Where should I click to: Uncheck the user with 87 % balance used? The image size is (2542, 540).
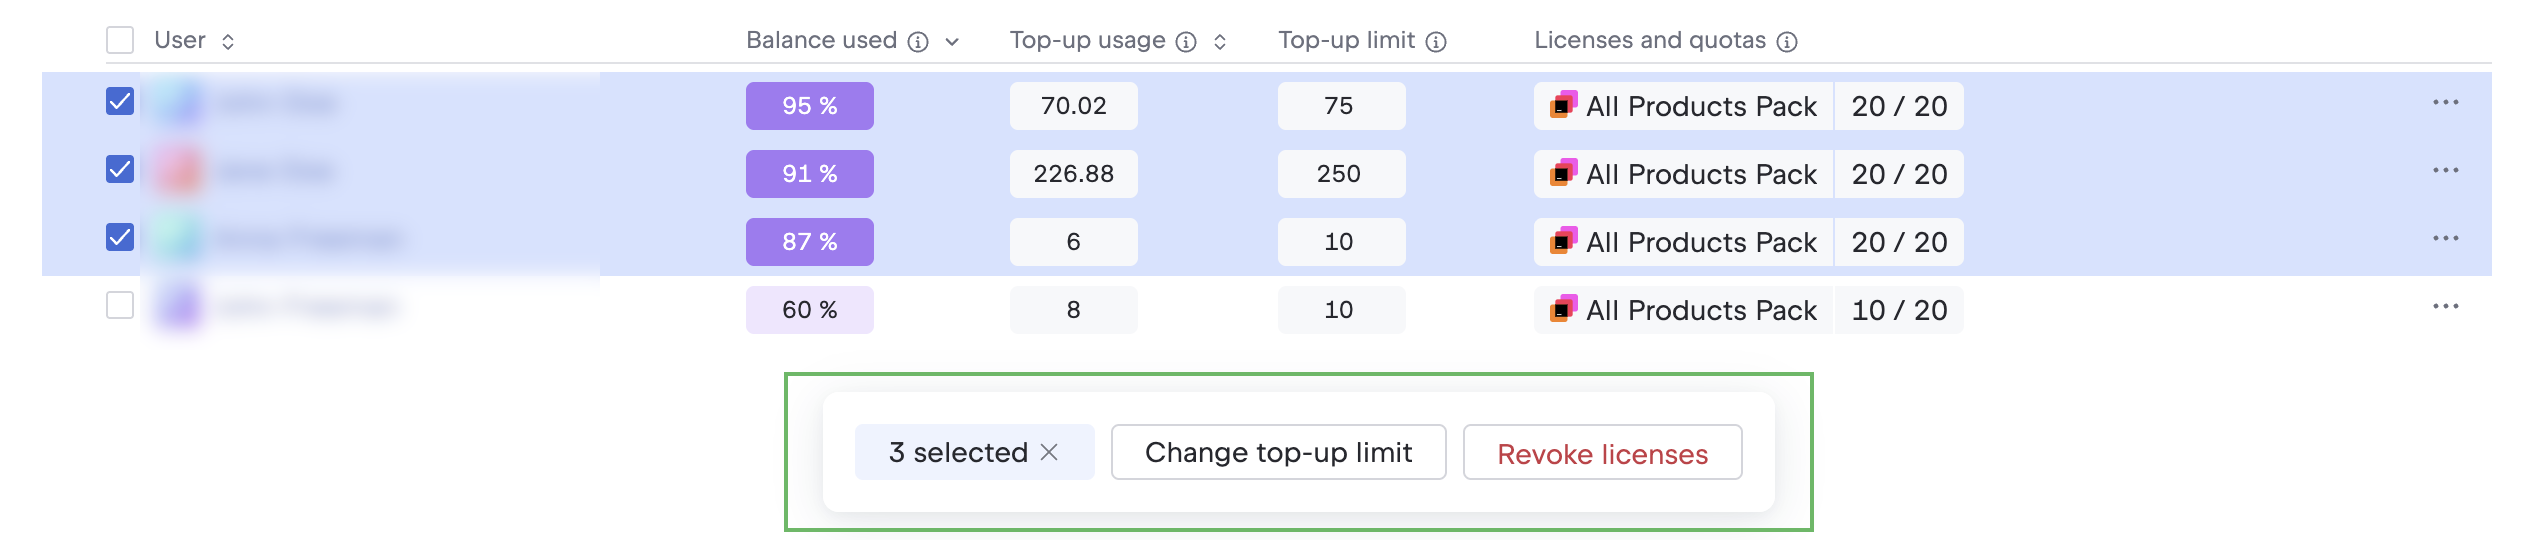point(120,237)
